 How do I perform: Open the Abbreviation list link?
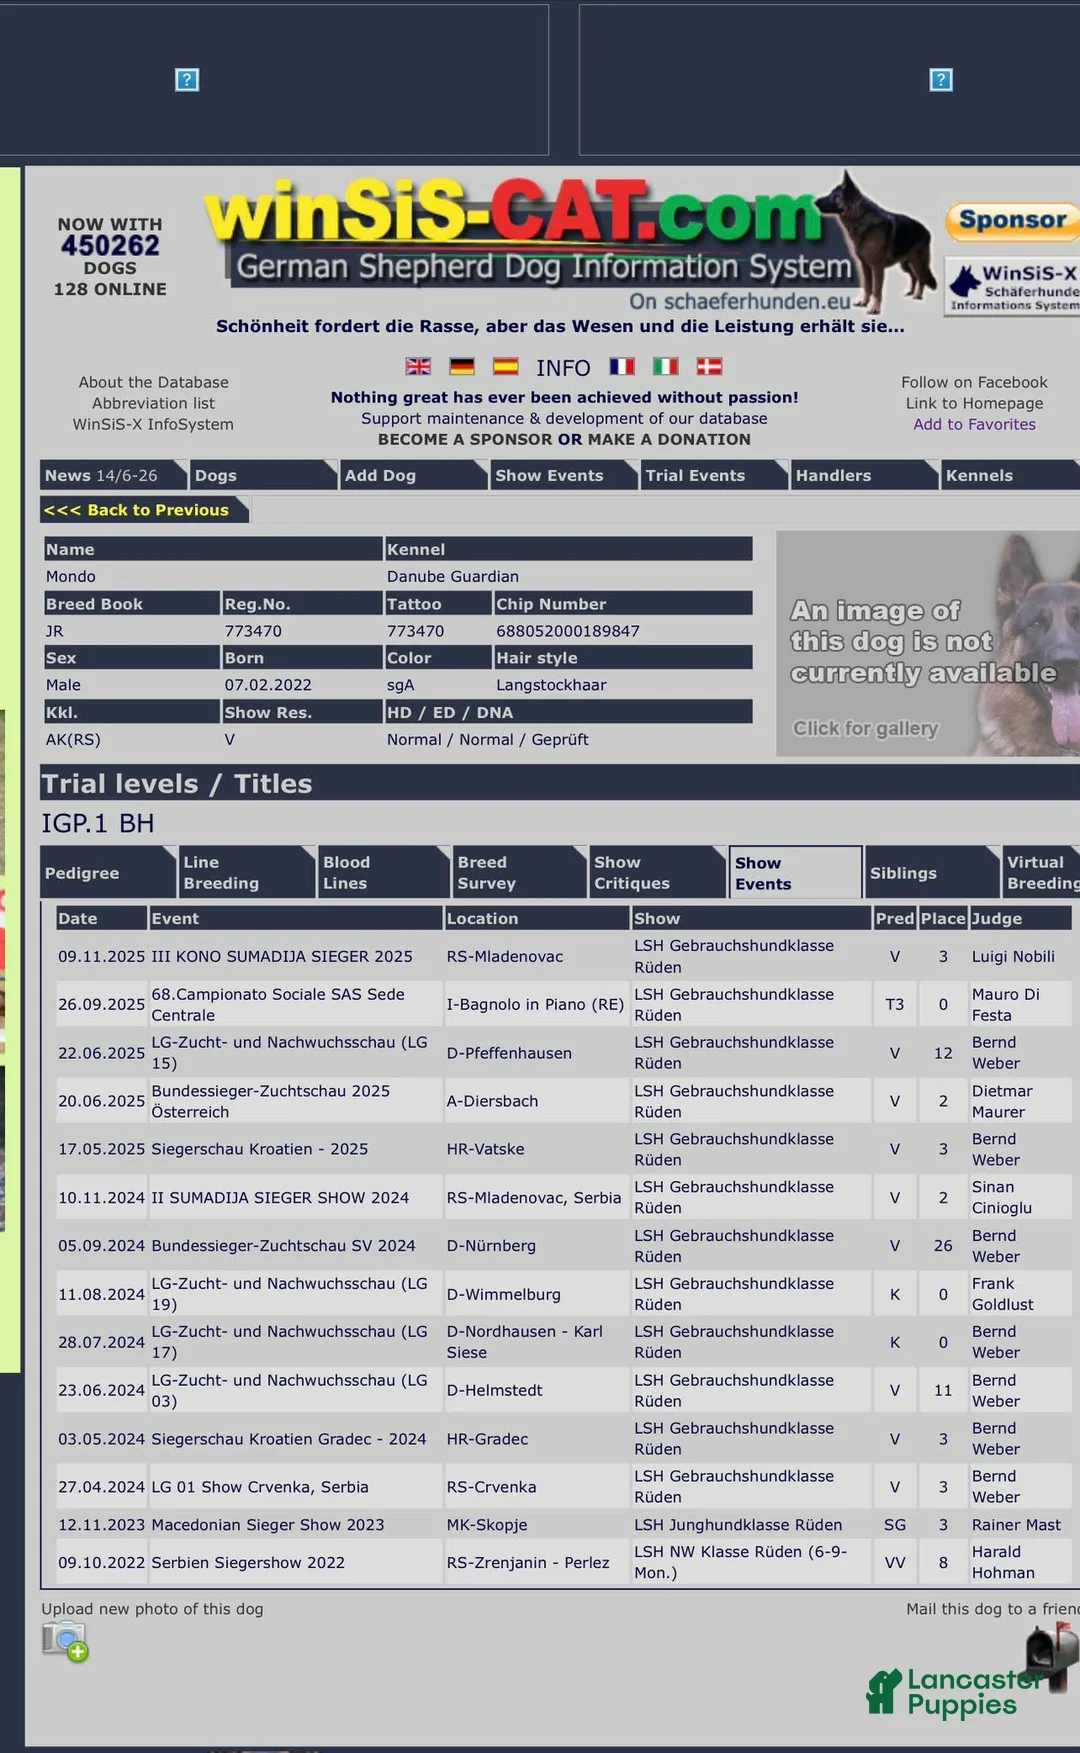coord(154,403)
